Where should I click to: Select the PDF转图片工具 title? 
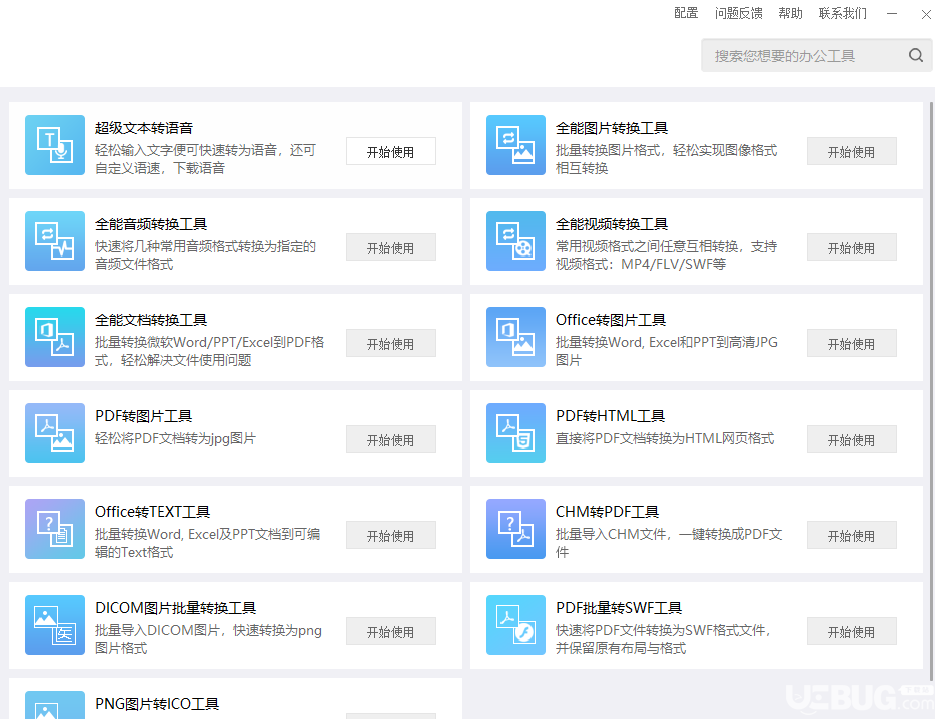[143, 416]
